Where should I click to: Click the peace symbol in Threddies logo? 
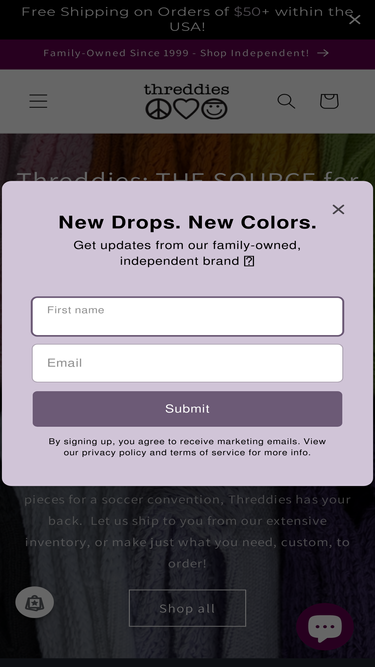(x=158, y=109)
